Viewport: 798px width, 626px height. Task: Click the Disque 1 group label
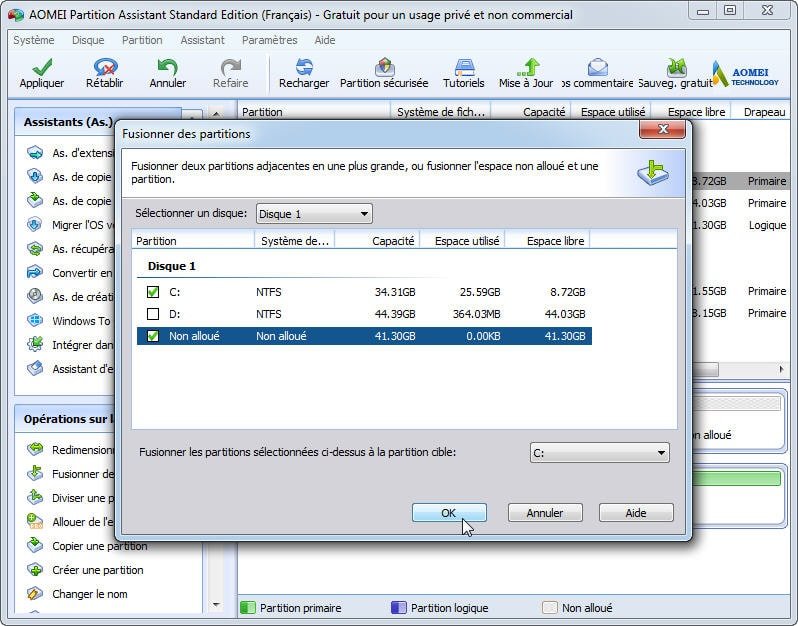click(x=172, y=266)
